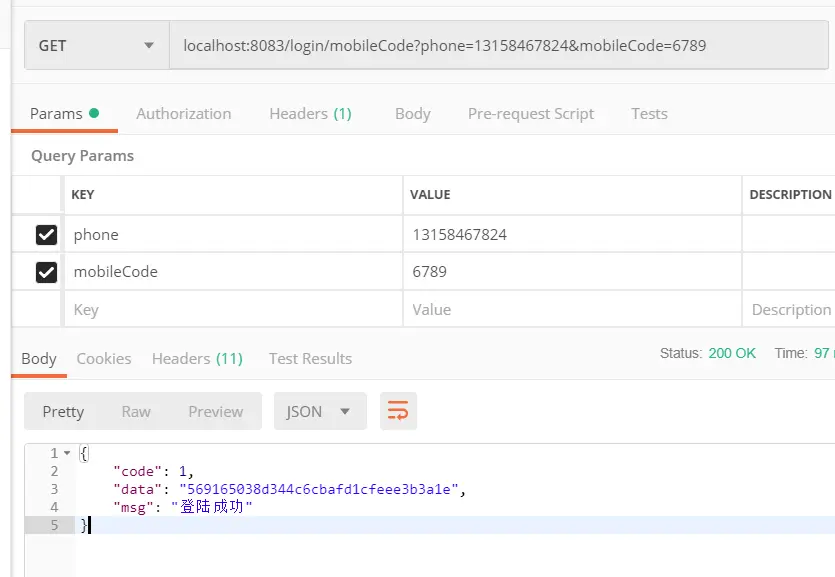Select the Raw view button
835x577 pixels.
tap(136, 411)
